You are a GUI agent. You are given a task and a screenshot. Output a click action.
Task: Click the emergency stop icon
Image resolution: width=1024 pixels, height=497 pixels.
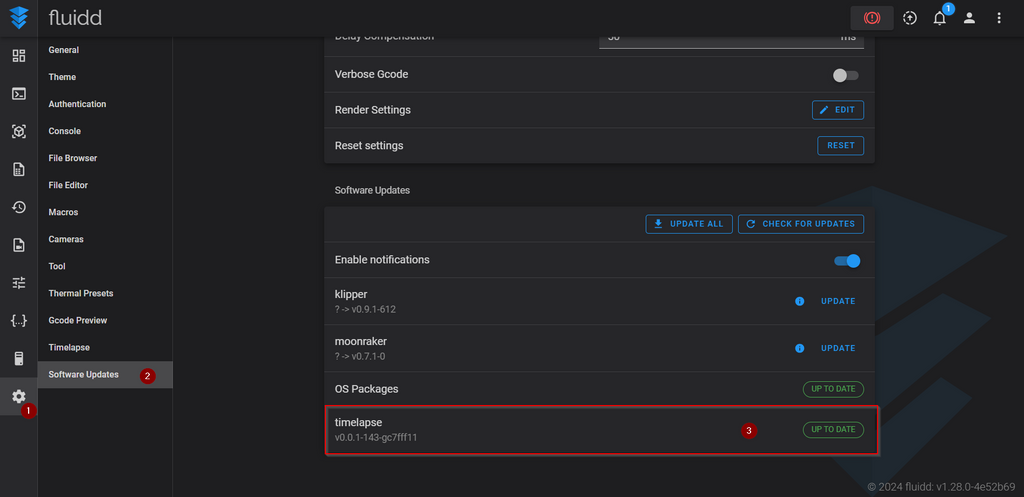[872, 18]
